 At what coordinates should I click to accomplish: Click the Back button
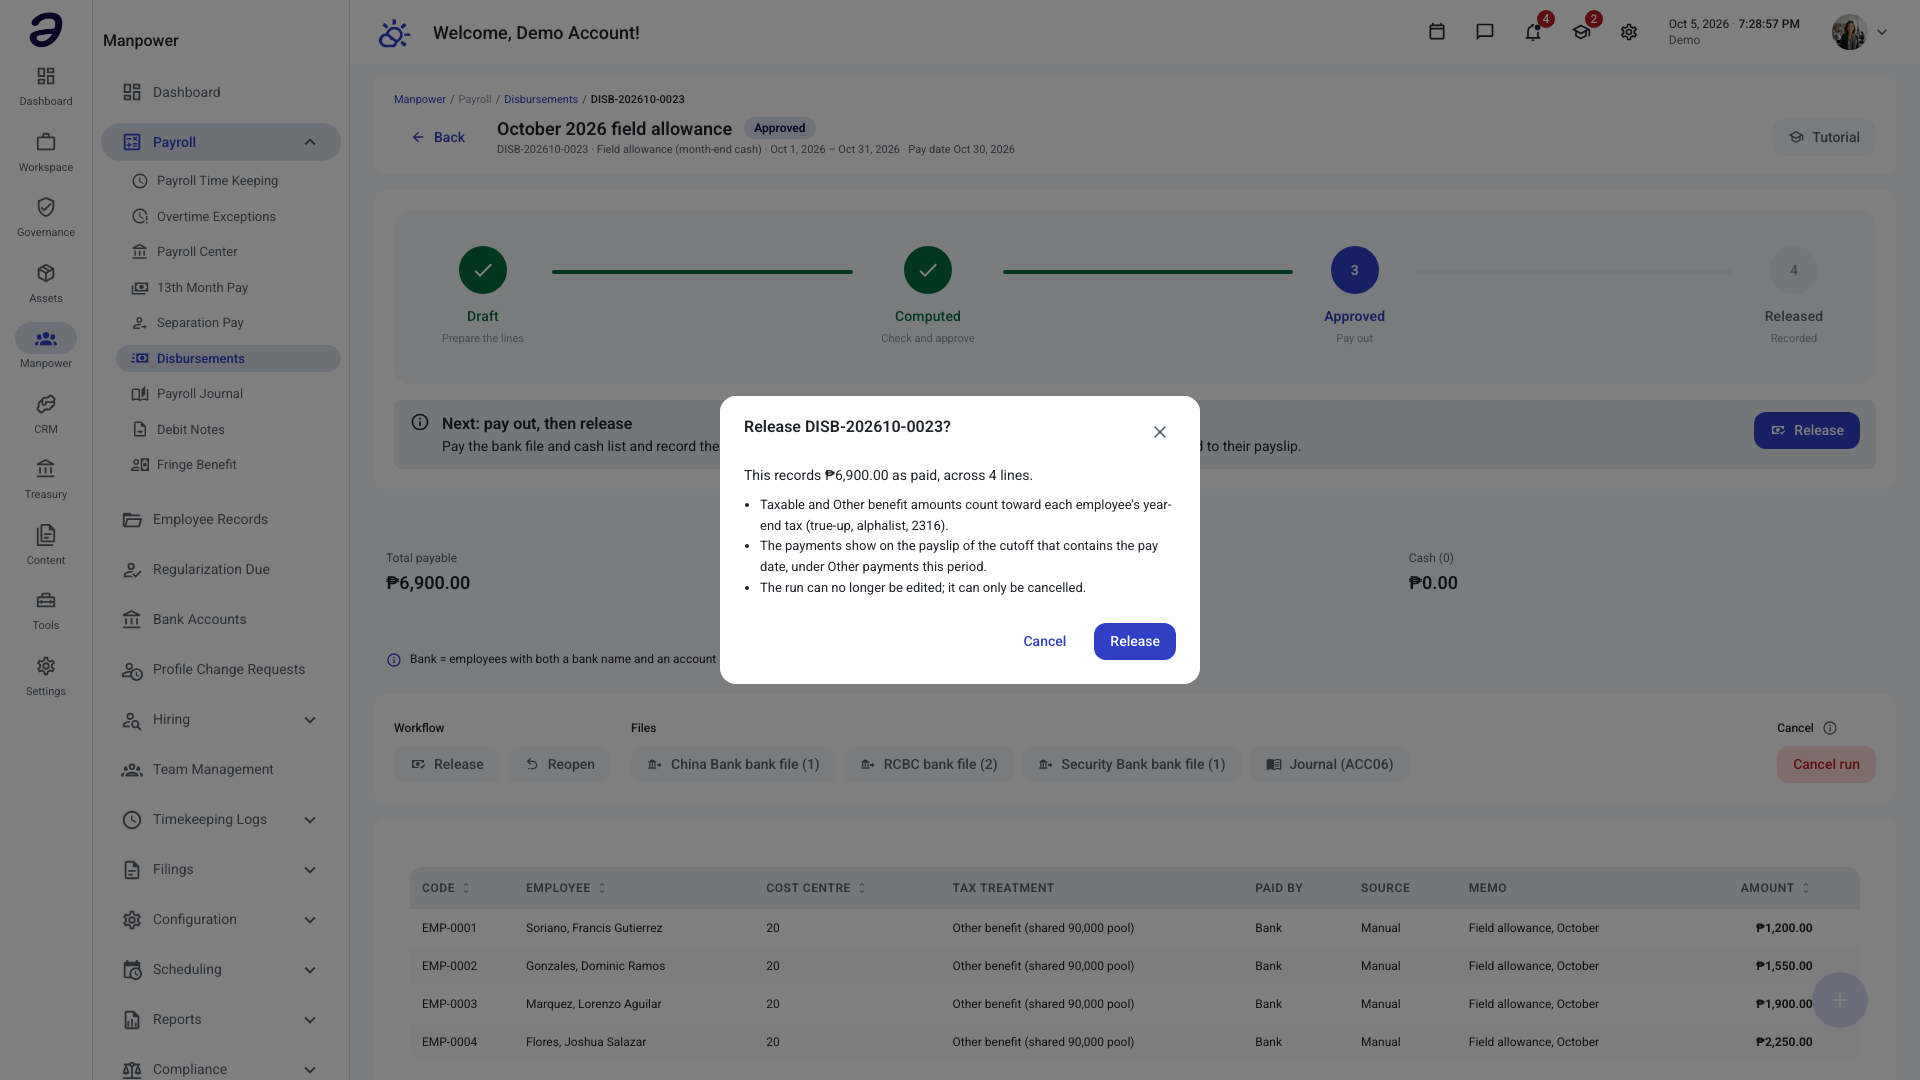(x=438, y=137)
